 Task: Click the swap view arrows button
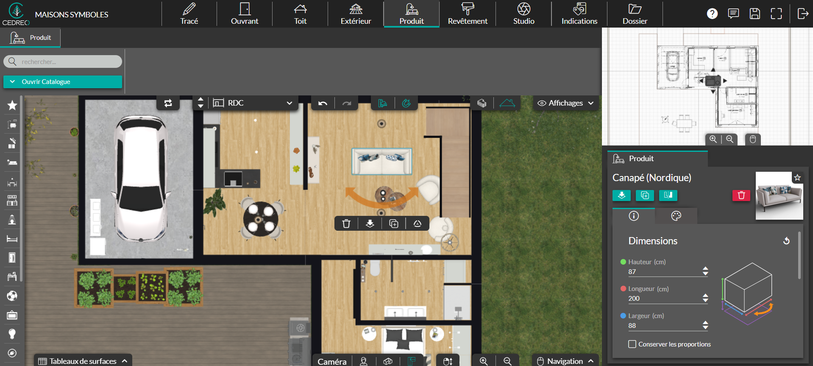(168, 103)
